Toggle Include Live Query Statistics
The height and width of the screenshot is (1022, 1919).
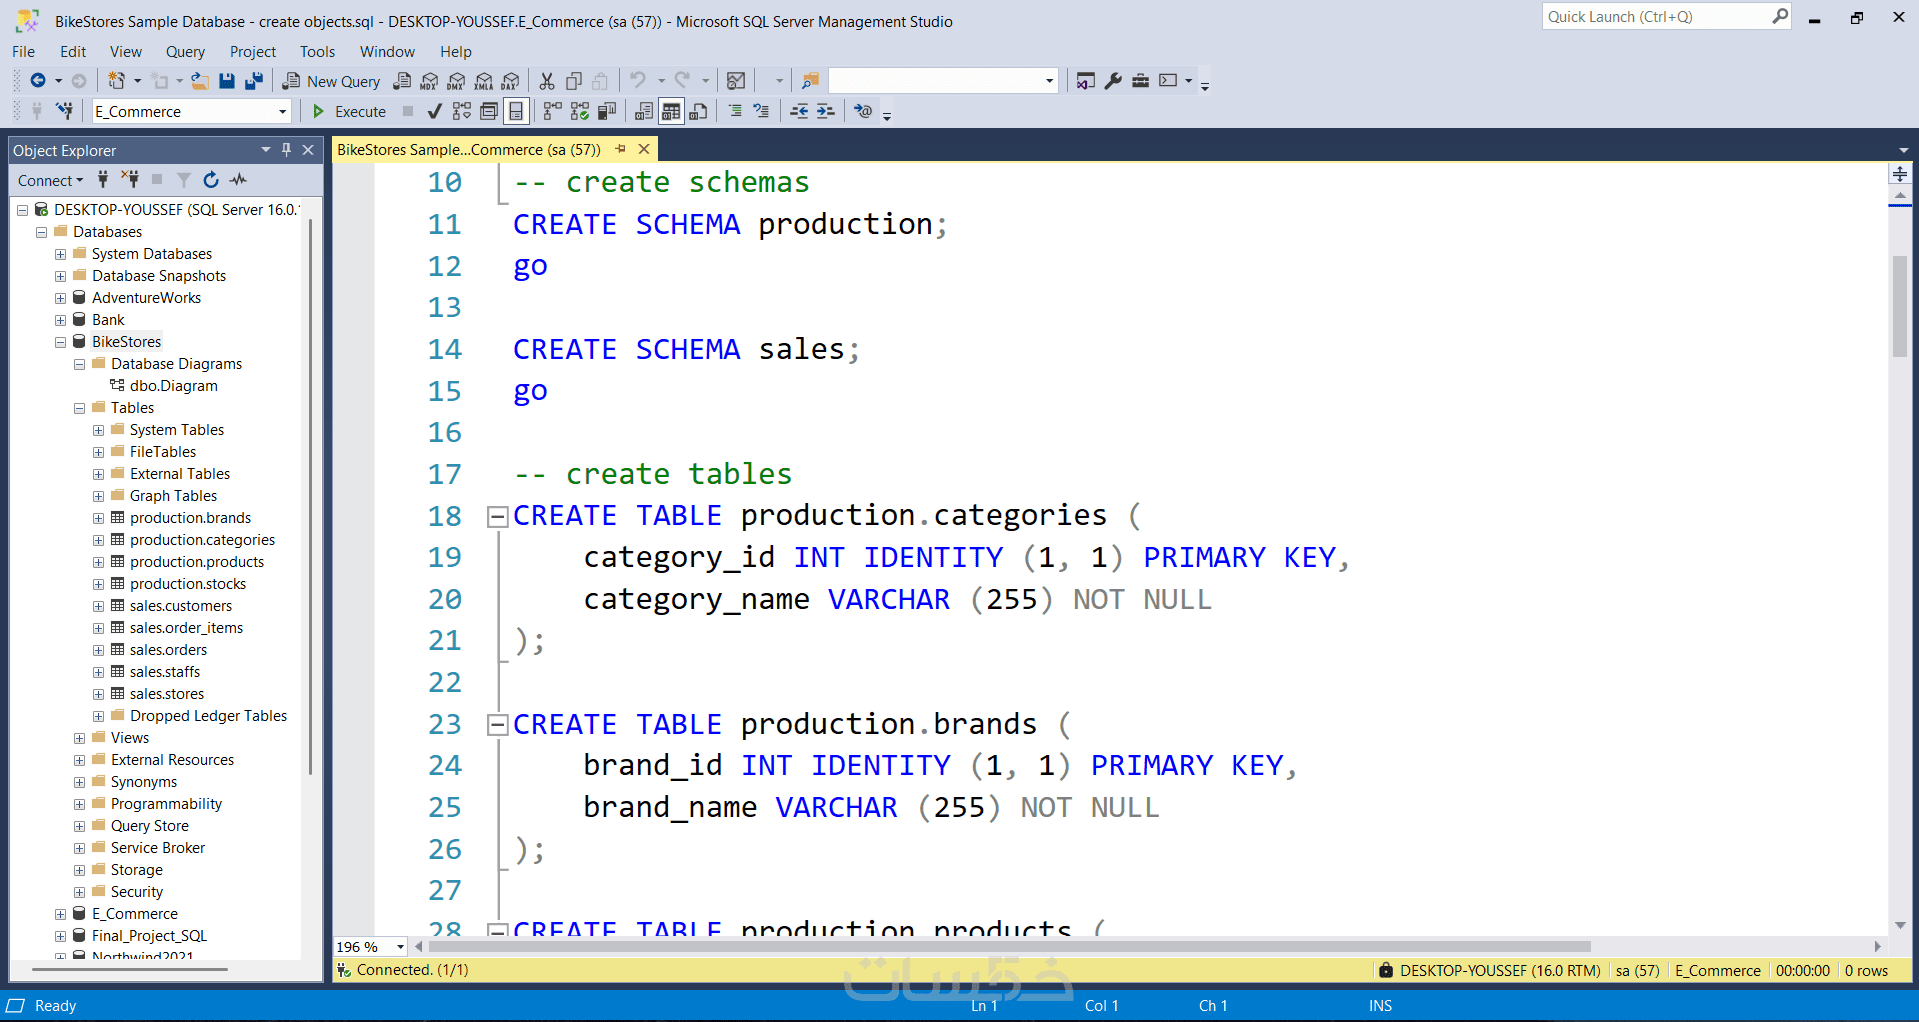580,111
